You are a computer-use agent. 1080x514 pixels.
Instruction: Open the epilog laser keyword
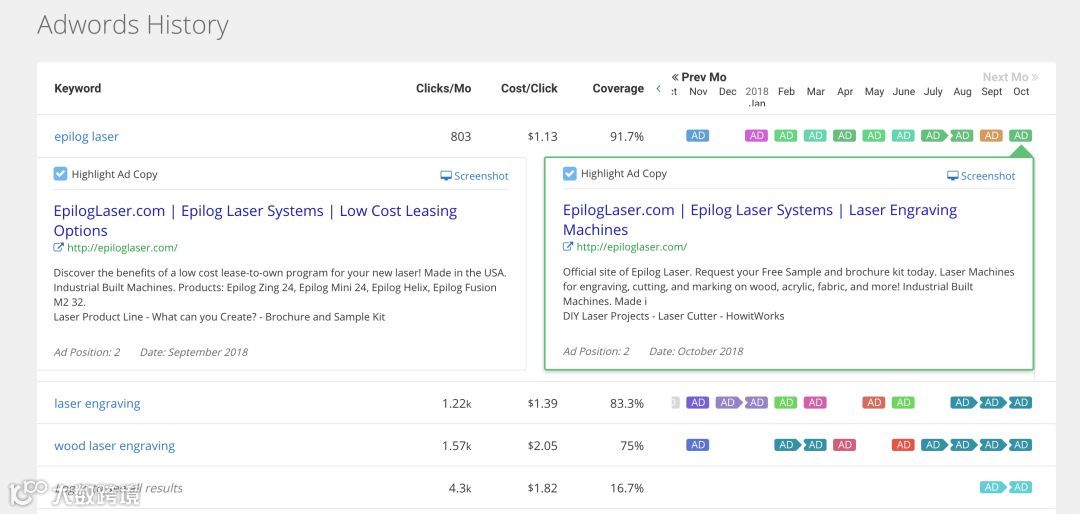point(86,136)
